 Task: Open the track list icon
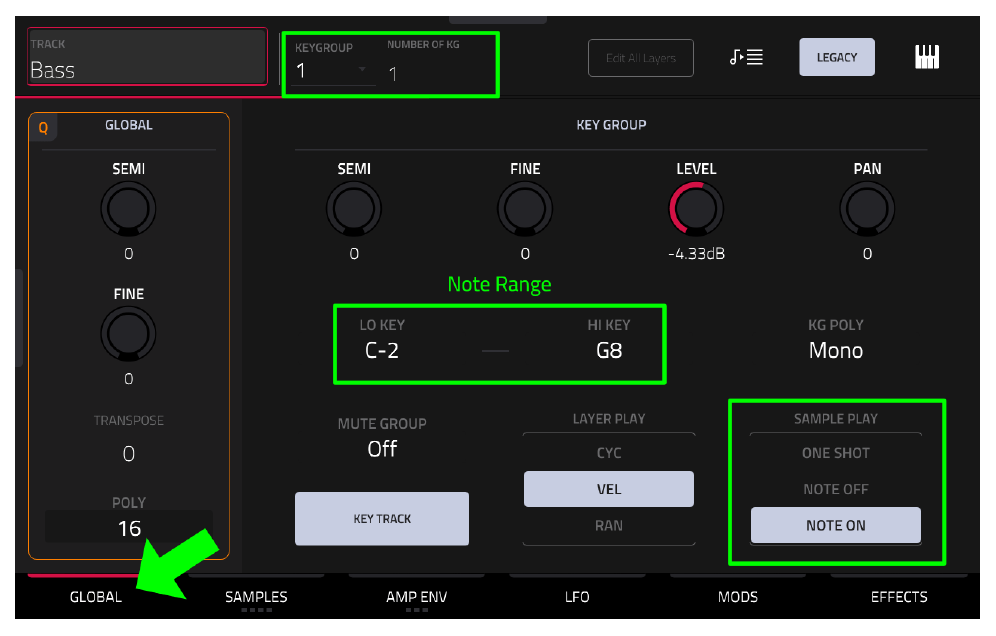(x=746, y=57)
